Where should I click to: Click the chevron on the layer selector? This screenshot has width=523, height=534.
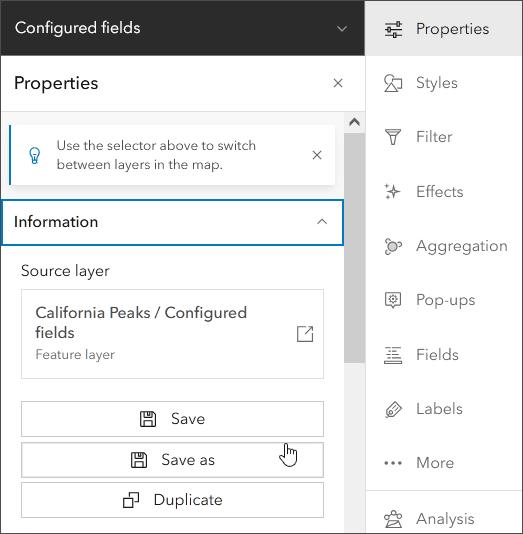[x=342, y=29]
